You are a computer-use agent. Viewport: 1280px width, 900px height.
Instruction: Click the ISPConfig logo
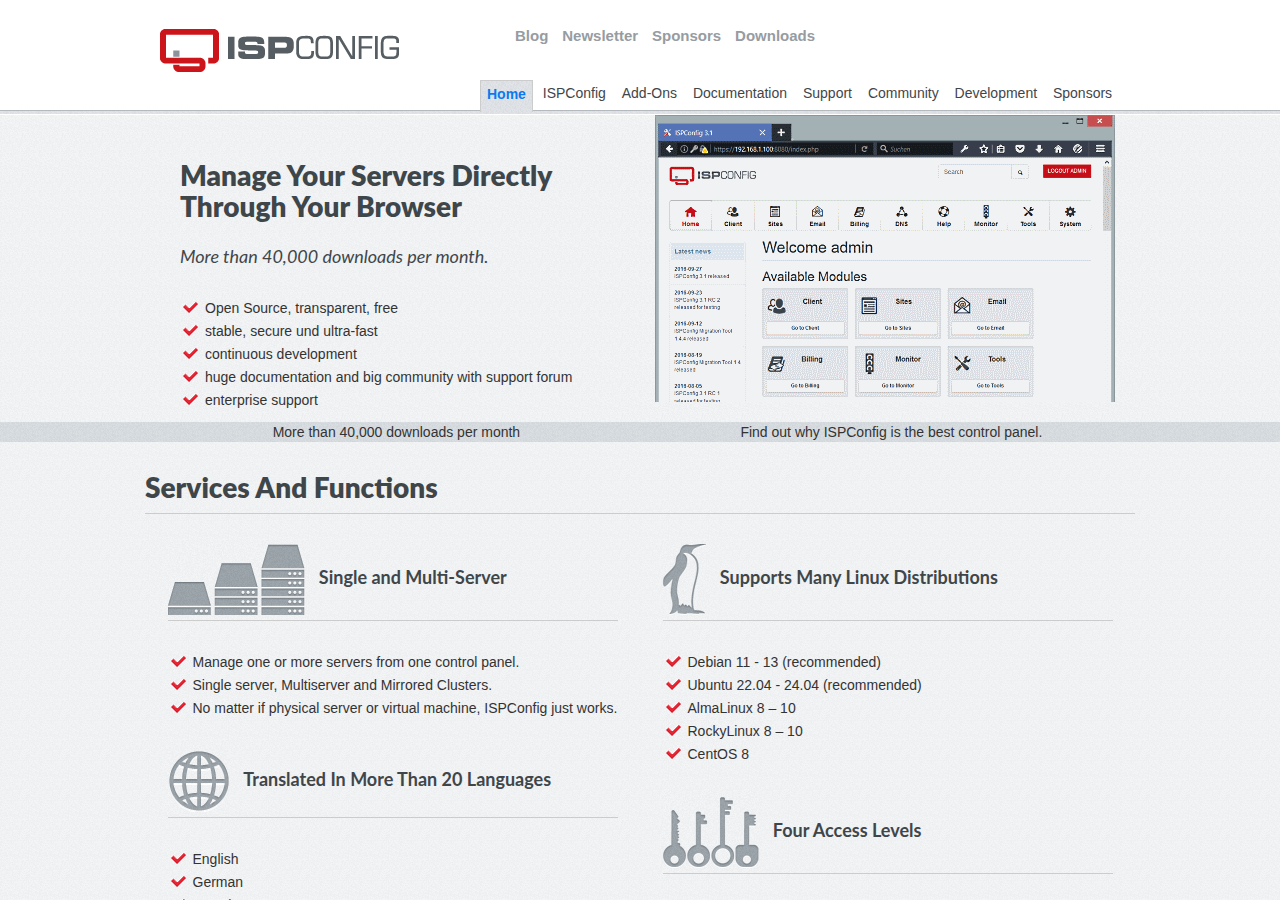click(280, 49)
